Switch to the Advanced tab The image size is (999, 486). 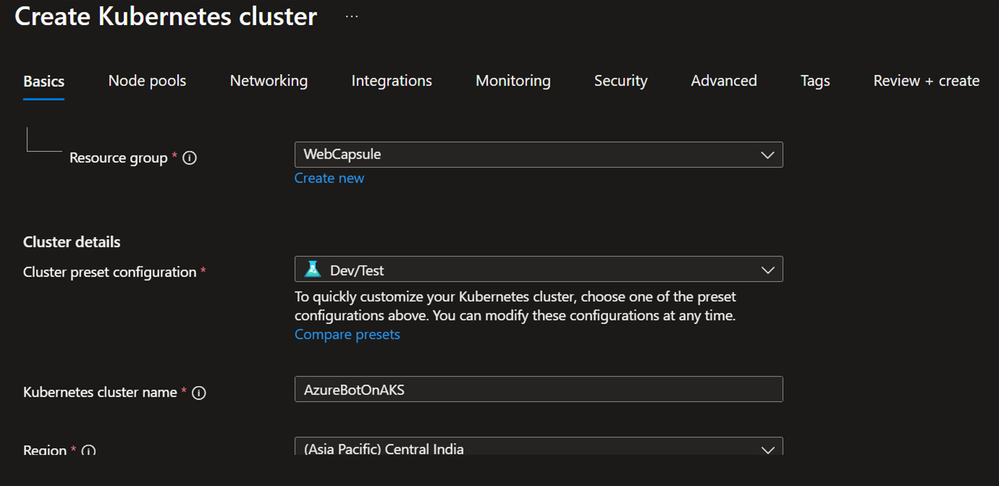tap(724, 81)
